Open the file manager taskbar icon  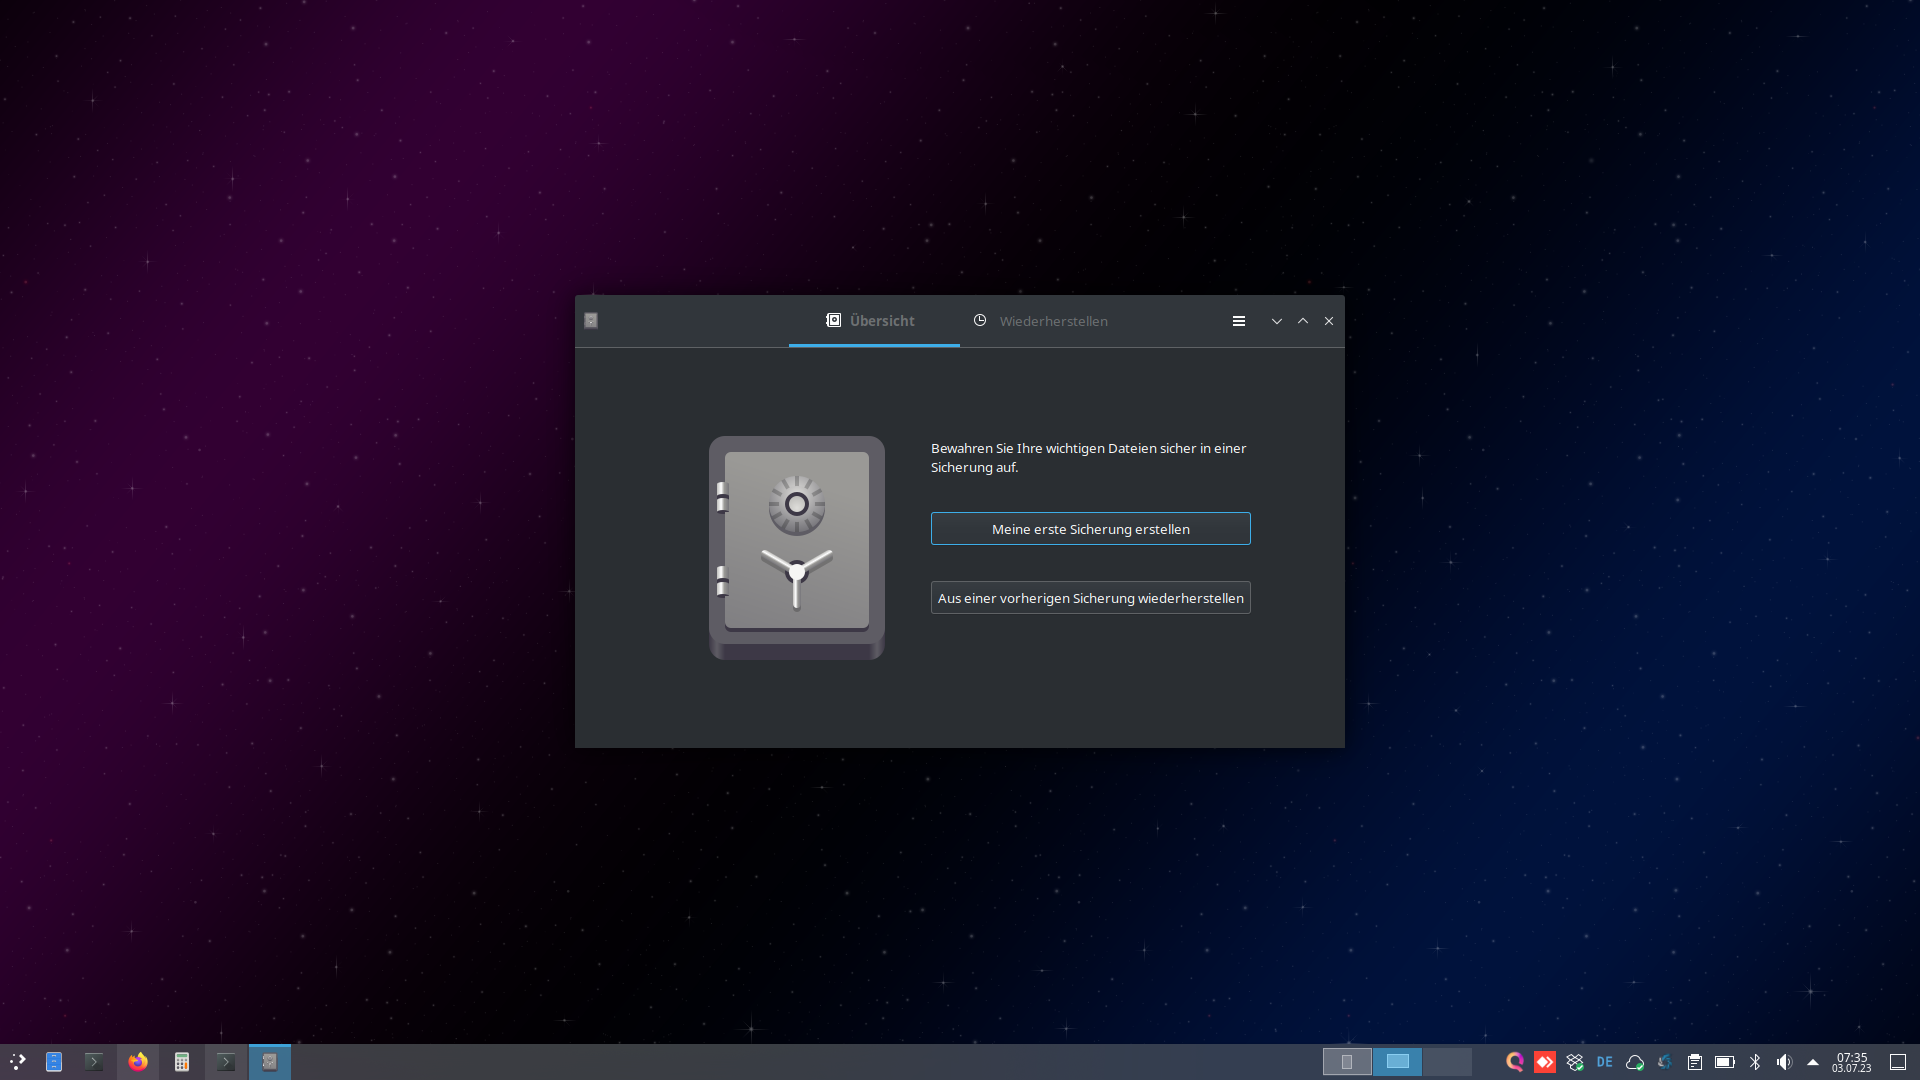point(54,1062)
